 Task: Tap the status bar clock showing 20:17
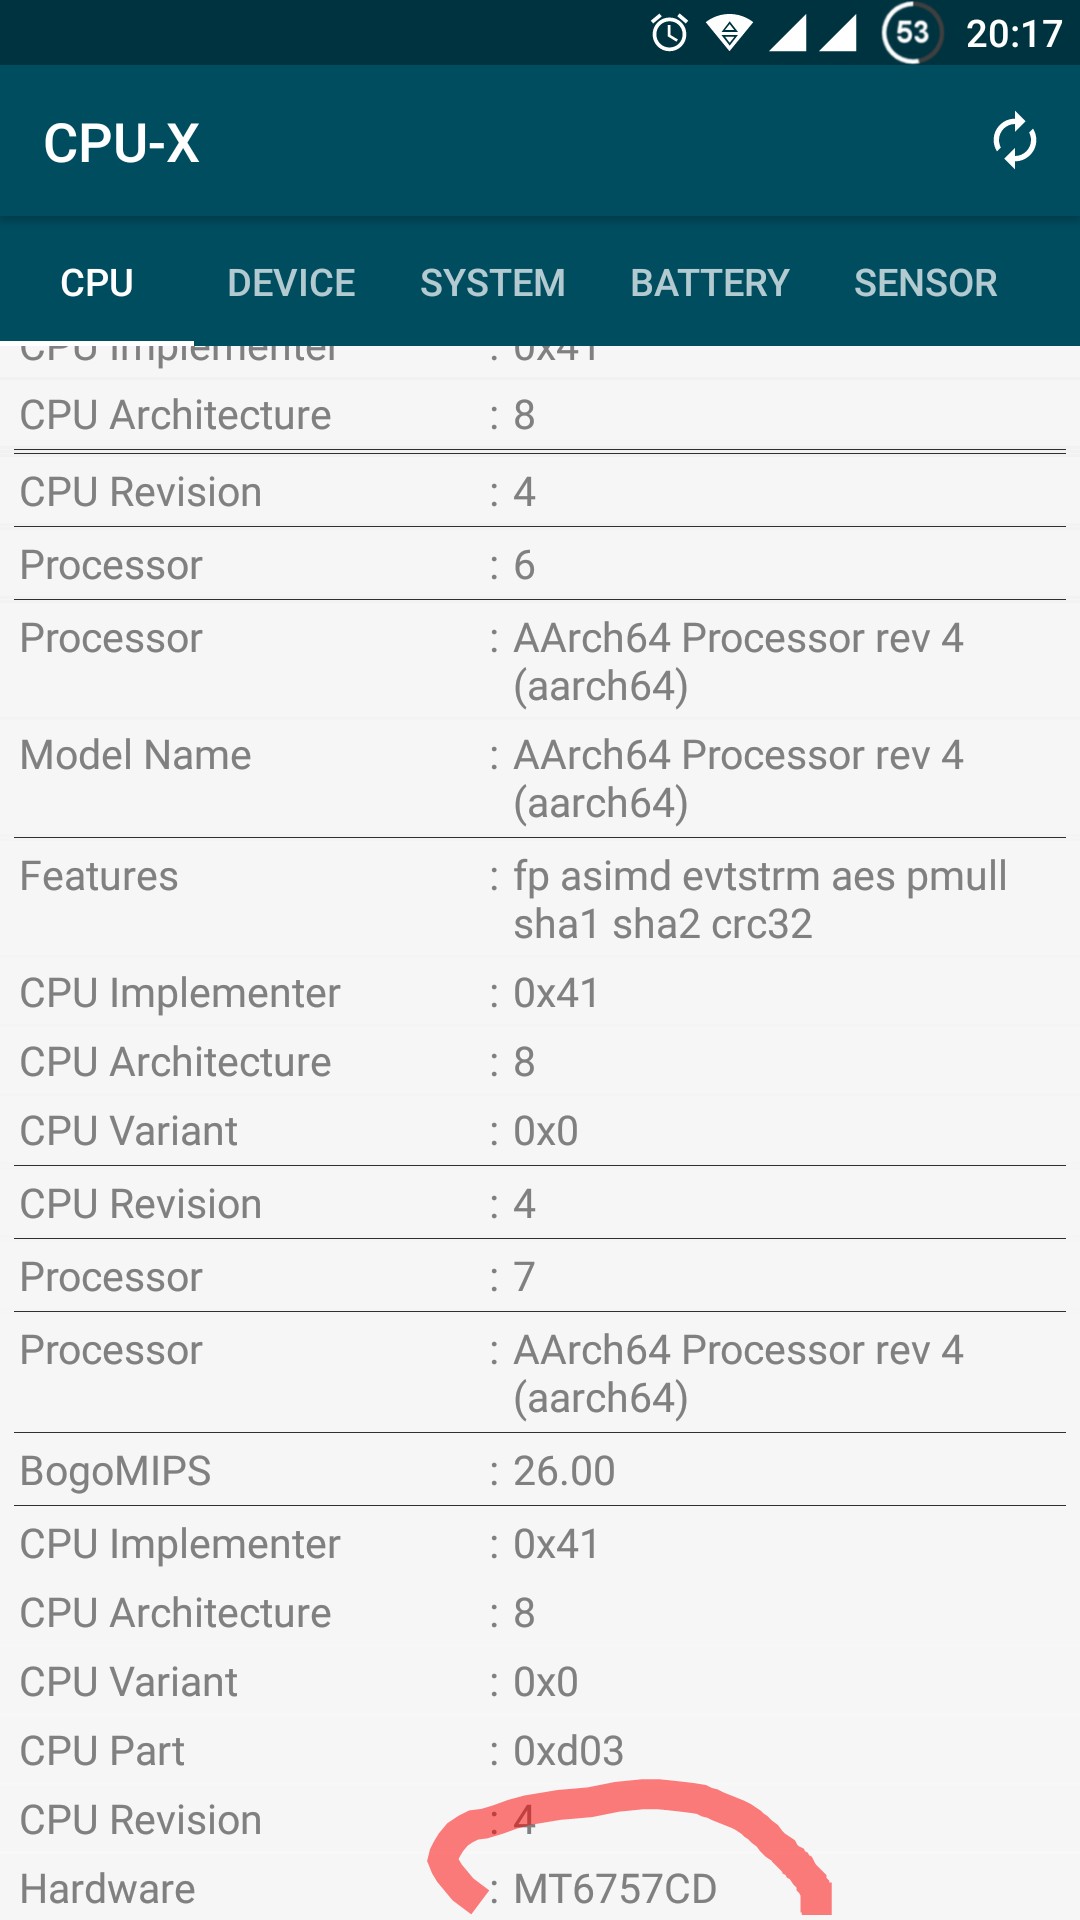1013,34
